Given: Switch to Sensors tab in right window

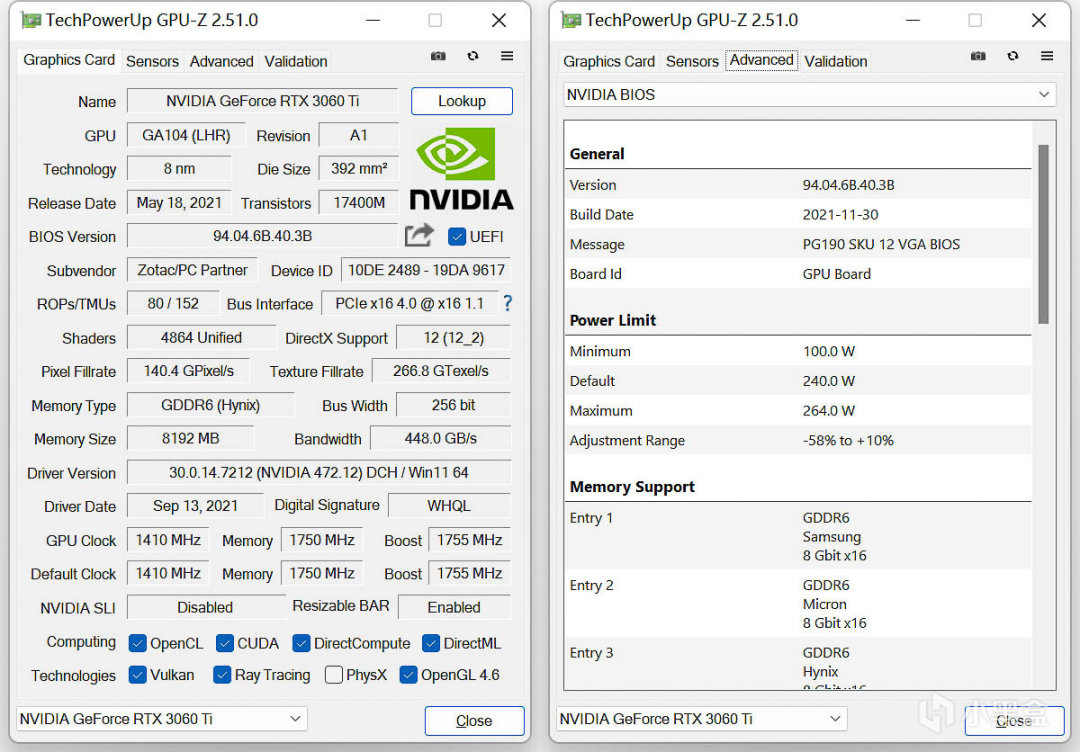Looking at the screenshot, I should point(692,61).
